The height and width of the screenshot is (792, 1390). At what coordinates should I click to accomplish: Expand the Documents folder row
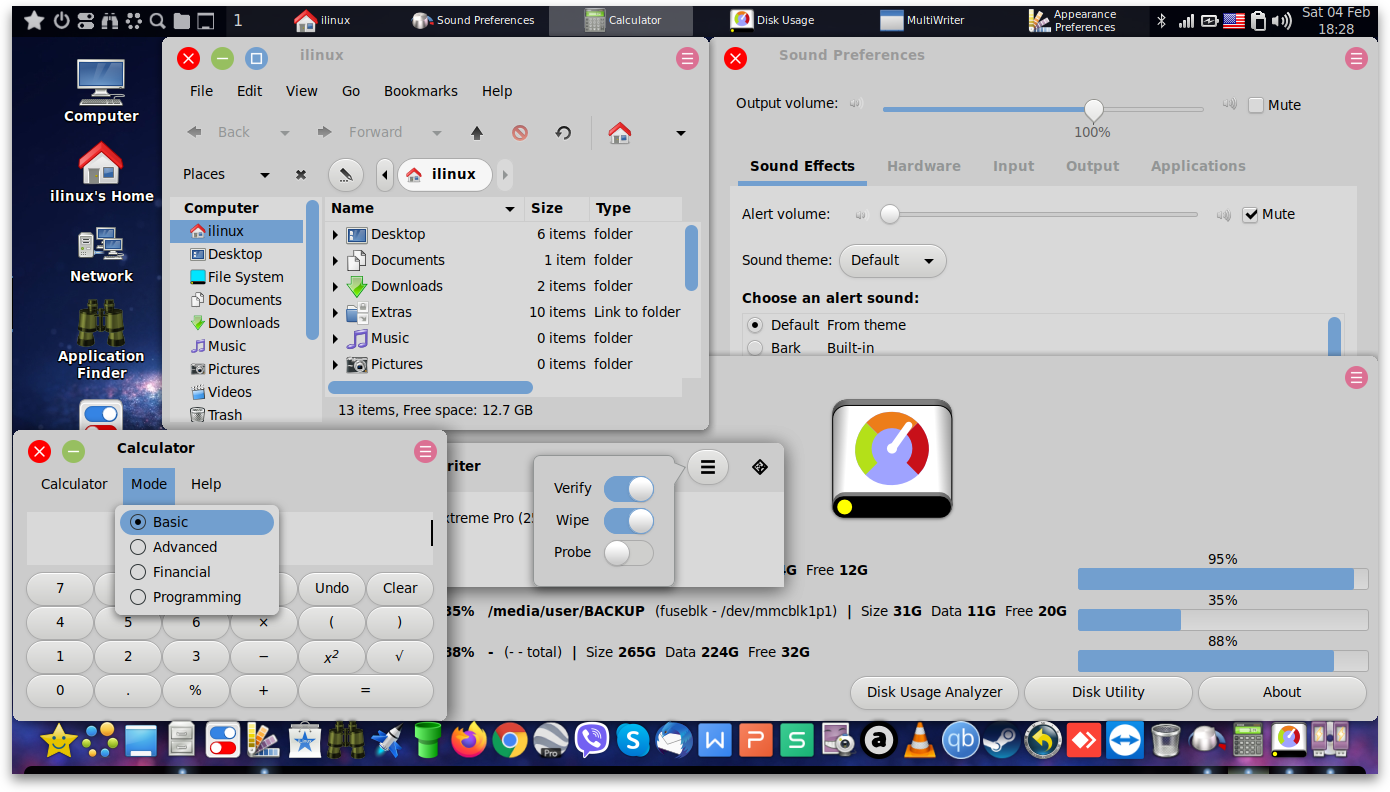tap(336, 260)
